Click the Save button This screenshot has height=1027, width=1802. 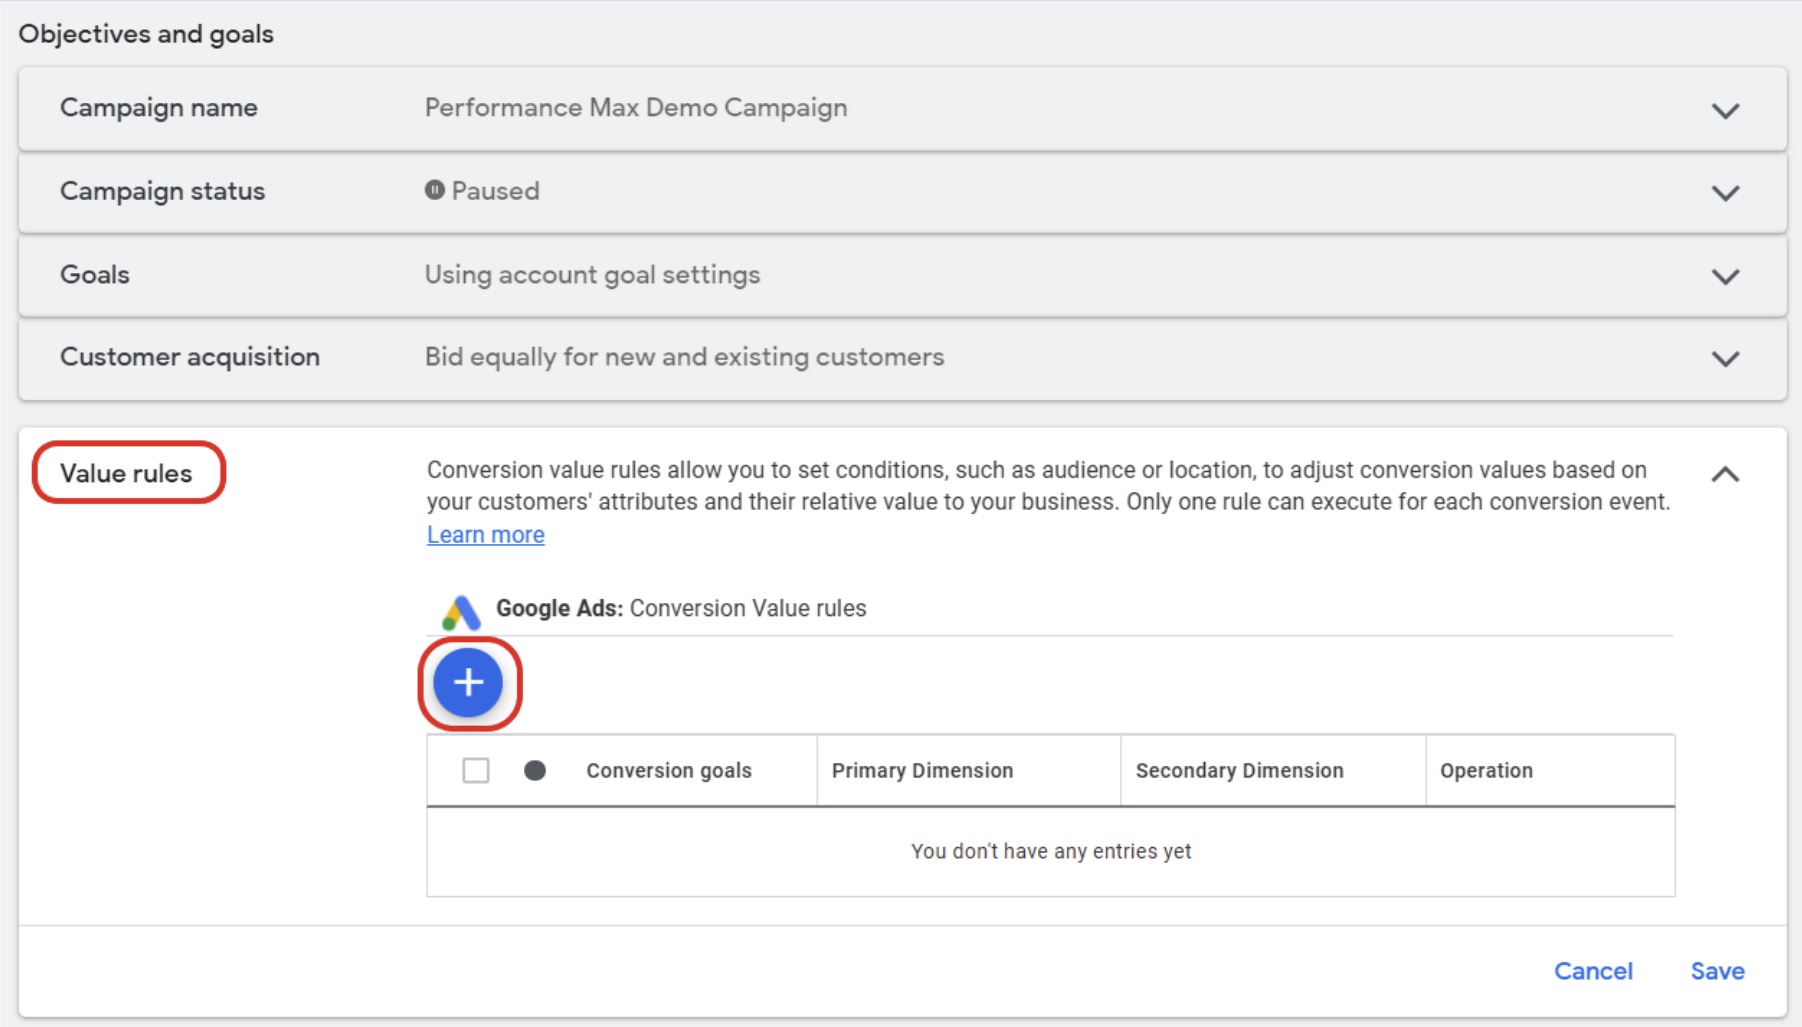pyautogui.click(x=1717, y=971)
